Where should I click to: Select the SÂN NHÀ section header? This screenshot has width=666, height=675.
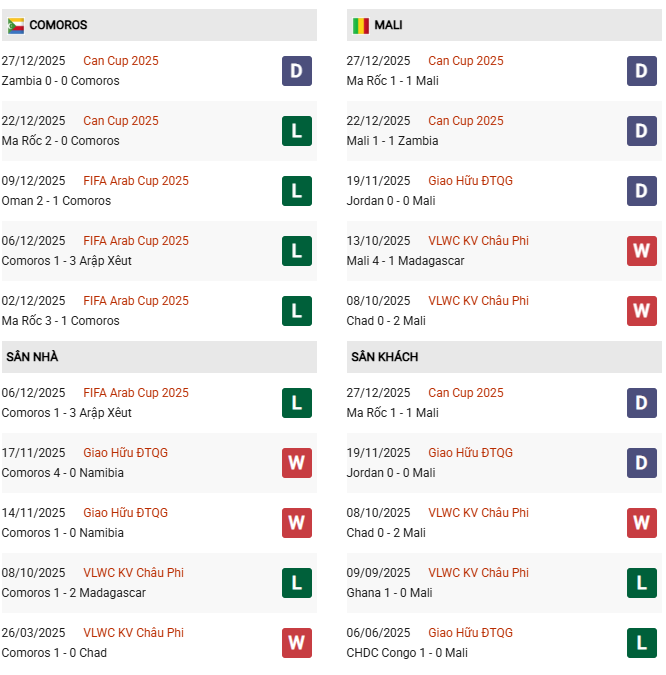pos(31,357)
